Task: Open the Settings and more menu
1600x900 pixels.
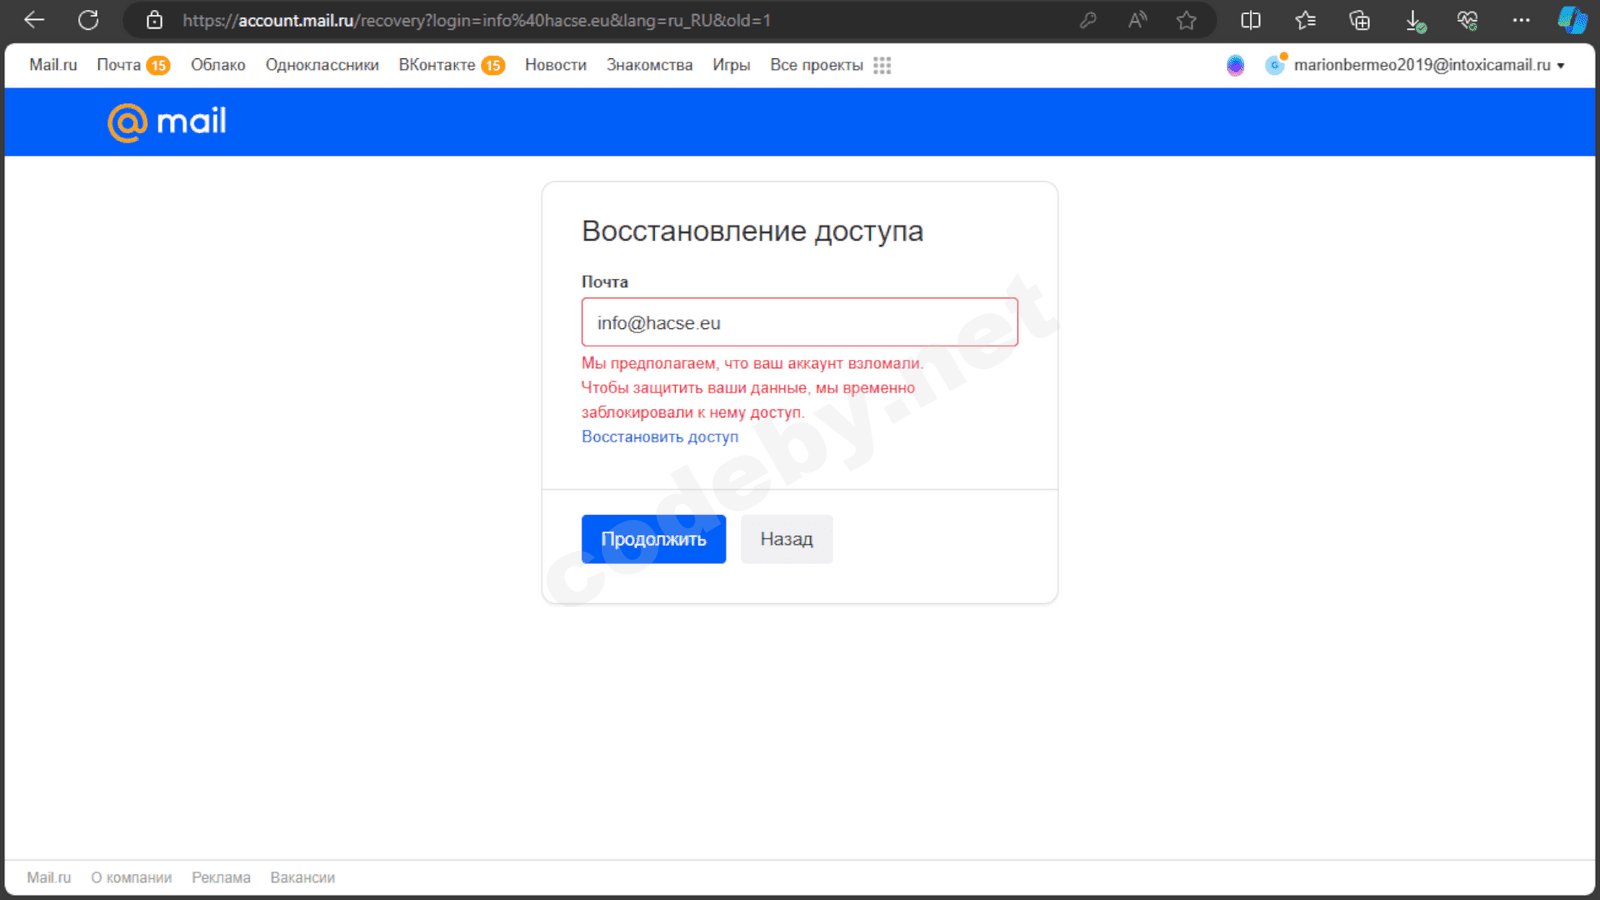Action: [x=1521, y=20]
